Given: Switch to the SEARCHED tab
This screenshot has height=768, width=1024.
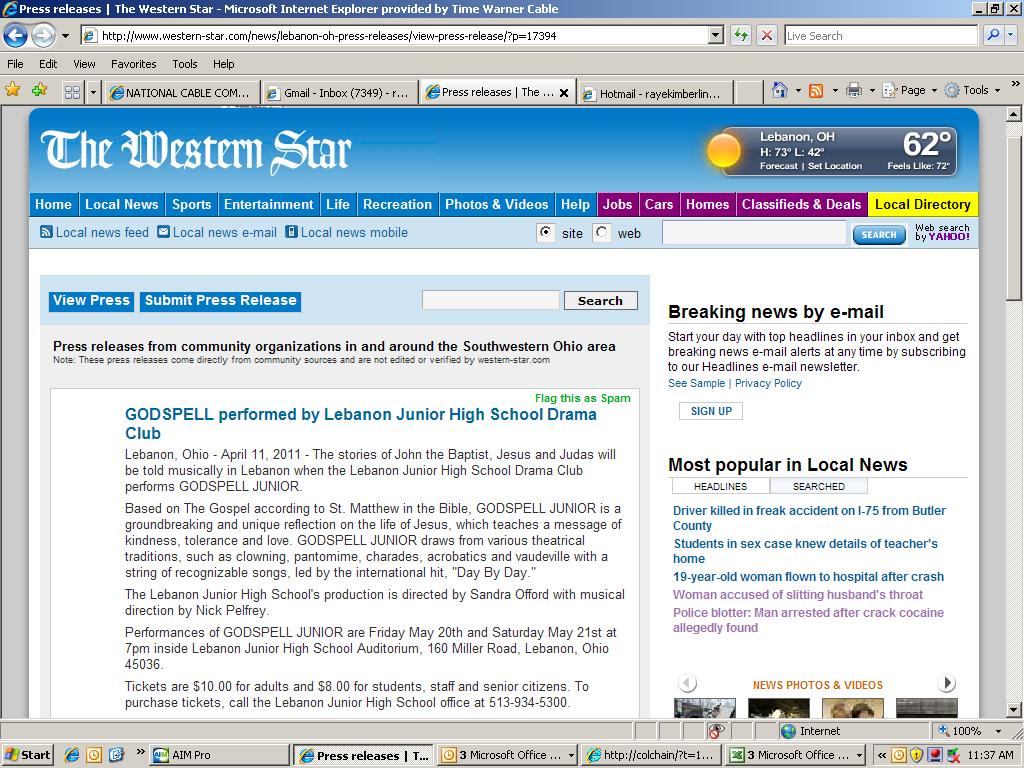Looking at the screenshot, I should (x=818, y=487).
